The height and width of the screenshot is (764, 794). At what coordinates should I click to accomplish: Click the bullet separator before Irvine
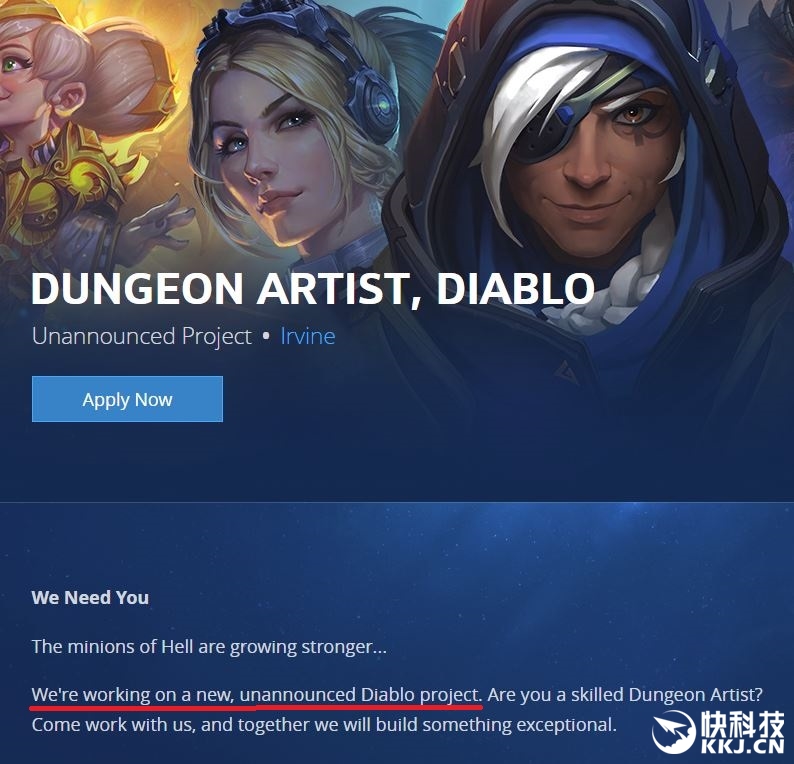tap(266, 336)
